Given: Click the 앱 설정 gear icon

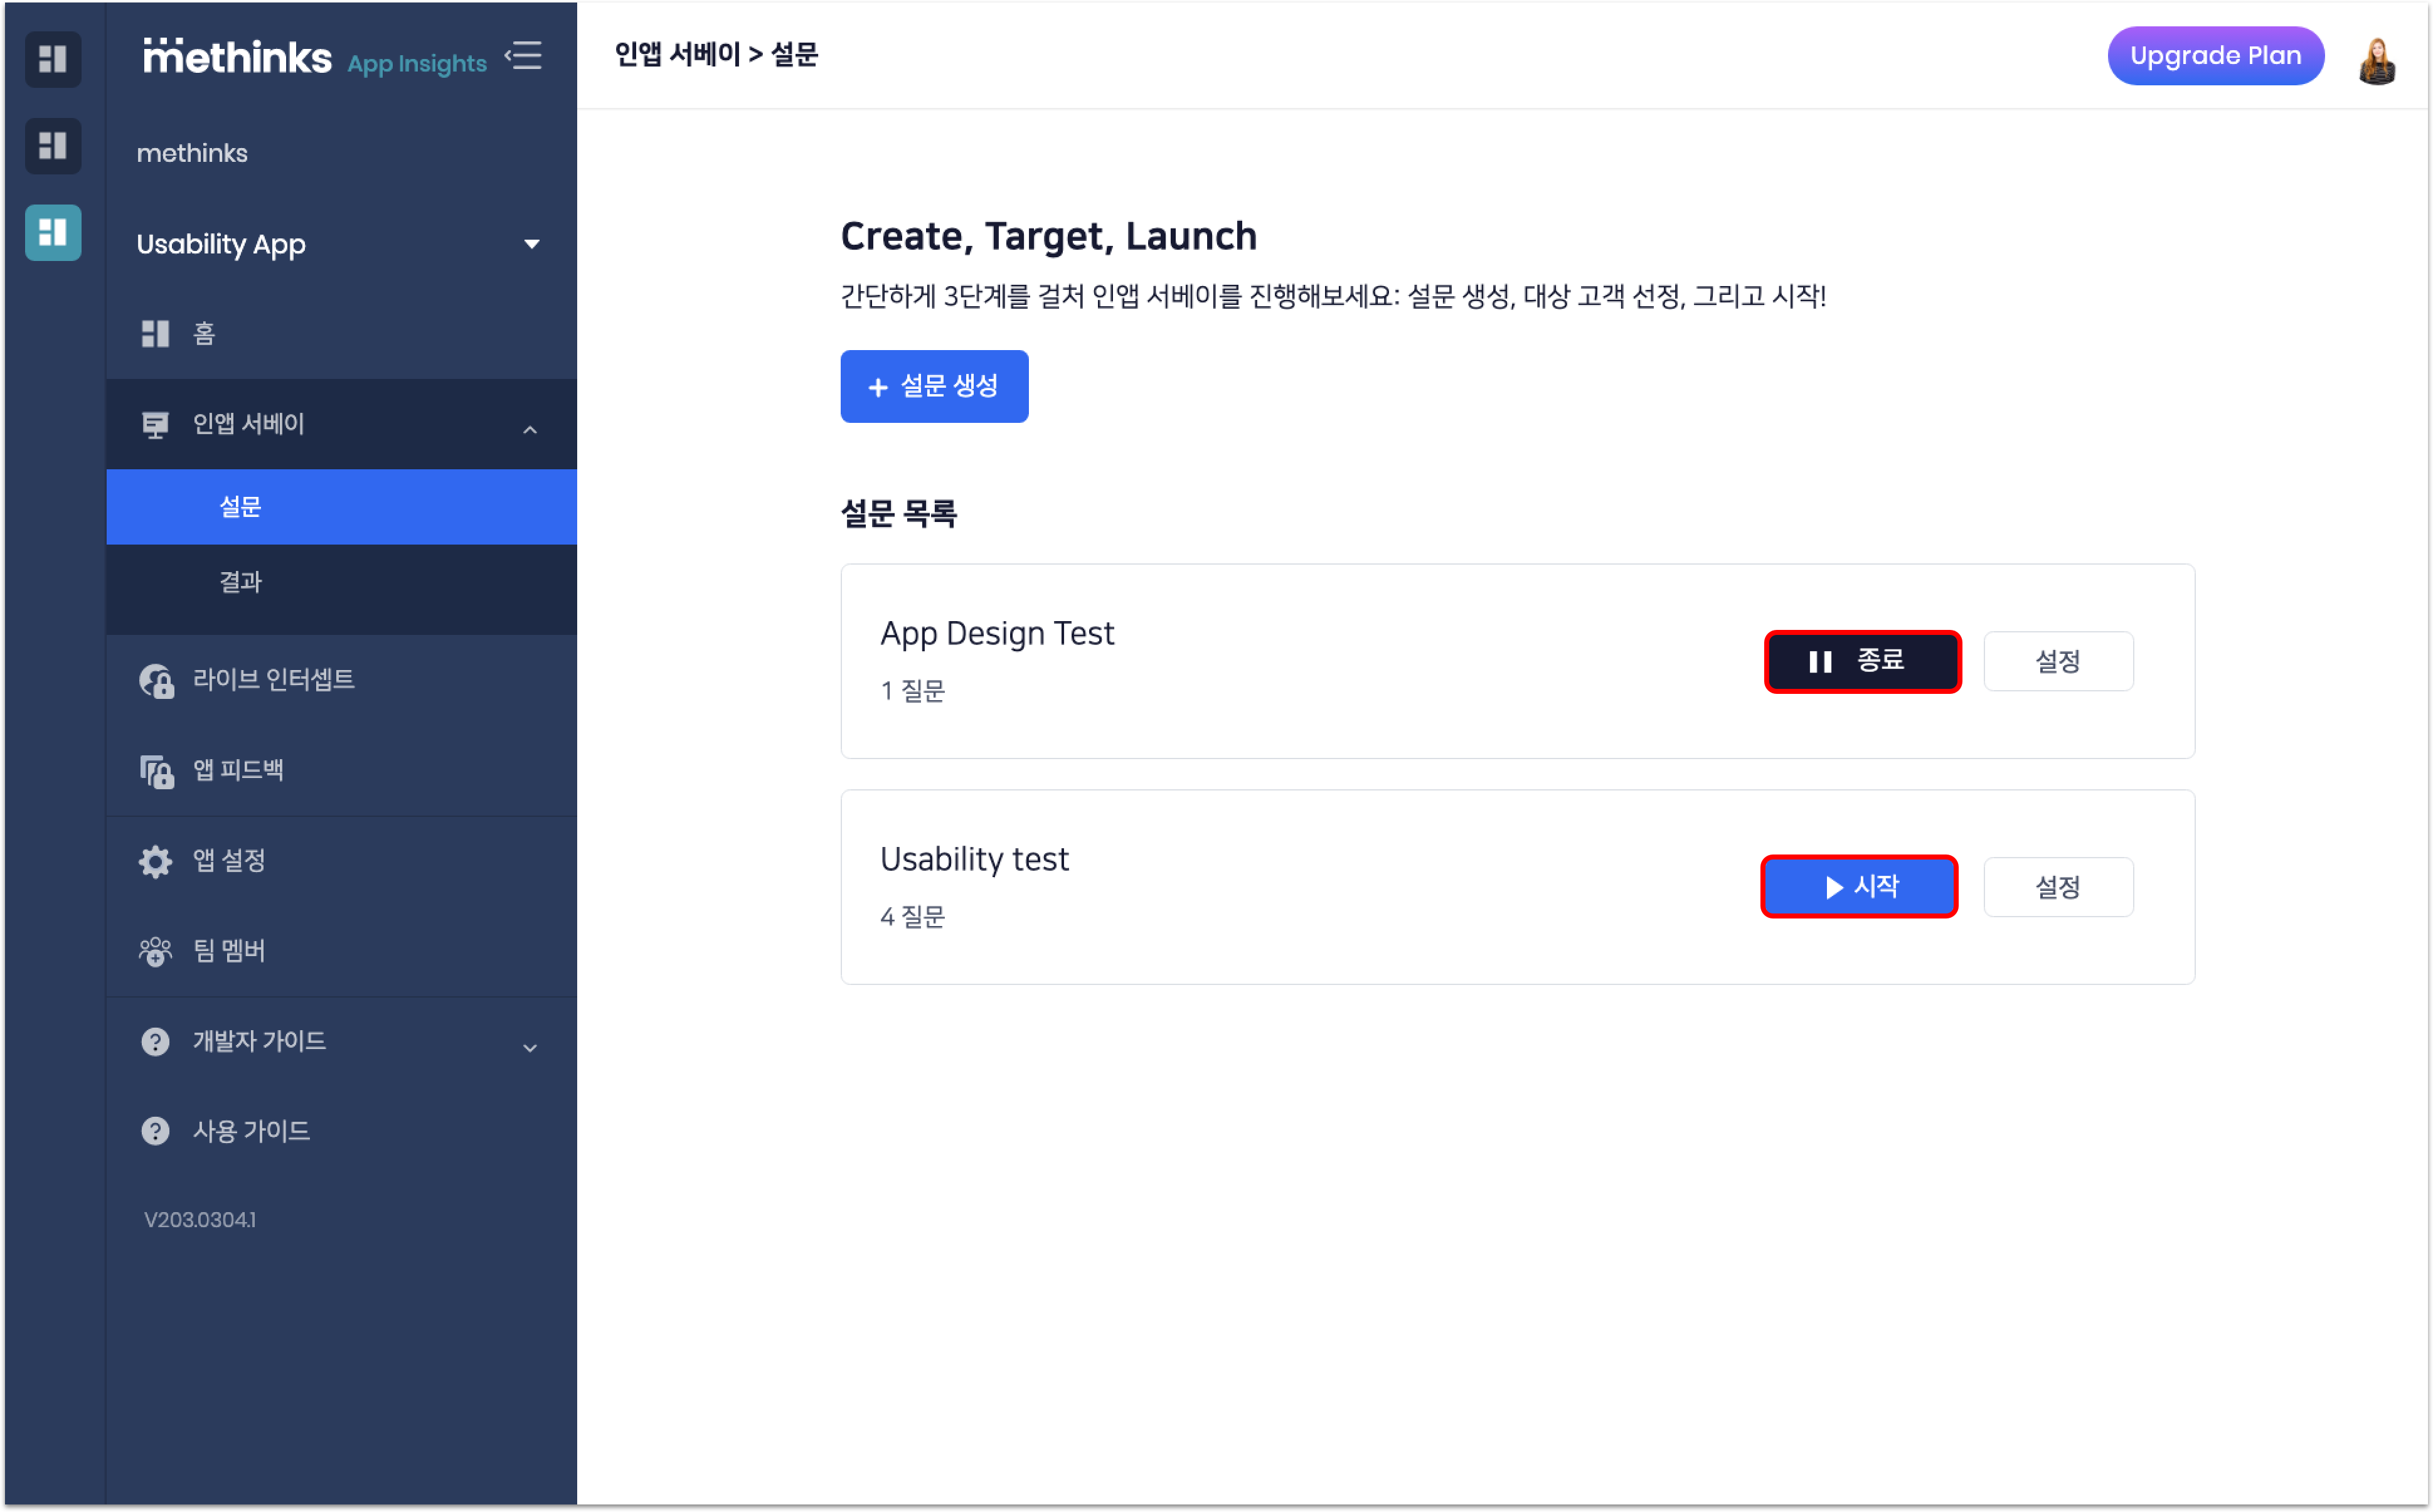Looking at the screenshot, I should (x=155, y=861).
